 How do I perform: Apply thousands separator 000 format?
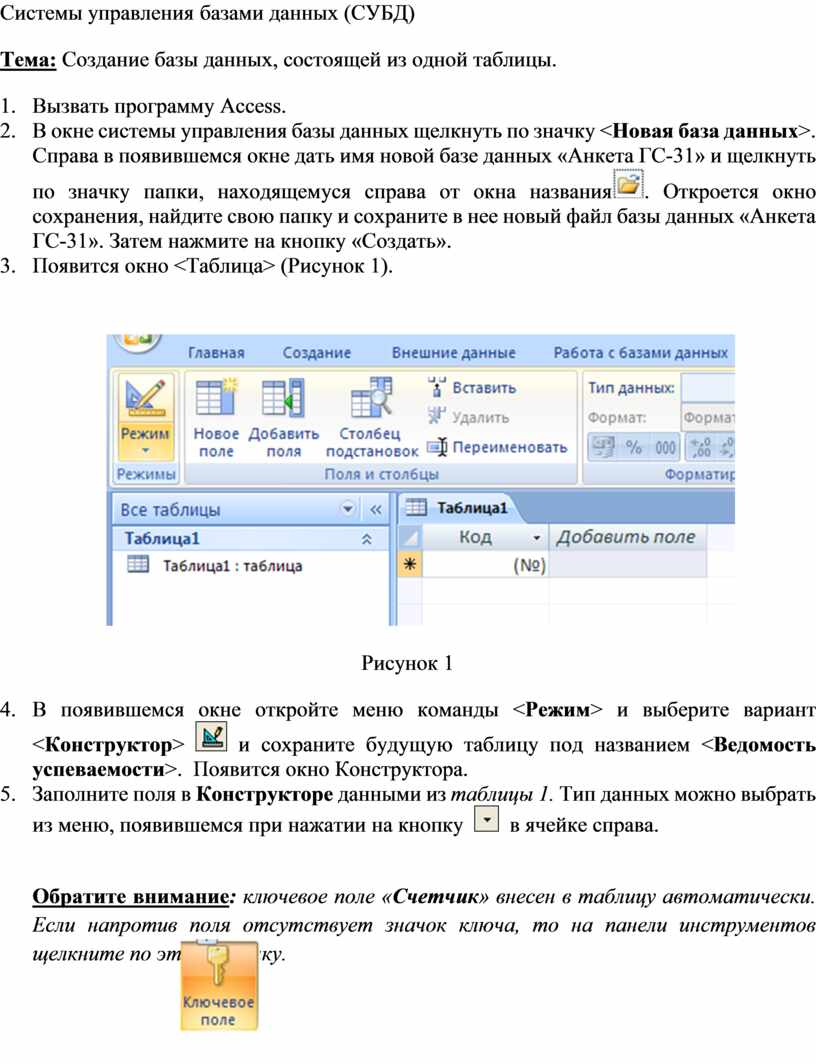pyautogui.click(x=665, y=446)
